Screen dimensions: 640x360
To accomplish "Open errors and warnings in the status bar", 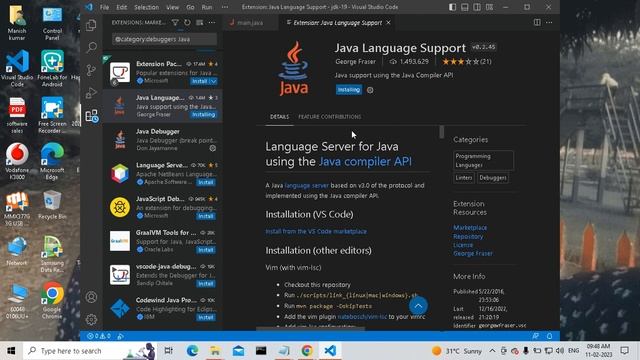I will coord(99,336).
